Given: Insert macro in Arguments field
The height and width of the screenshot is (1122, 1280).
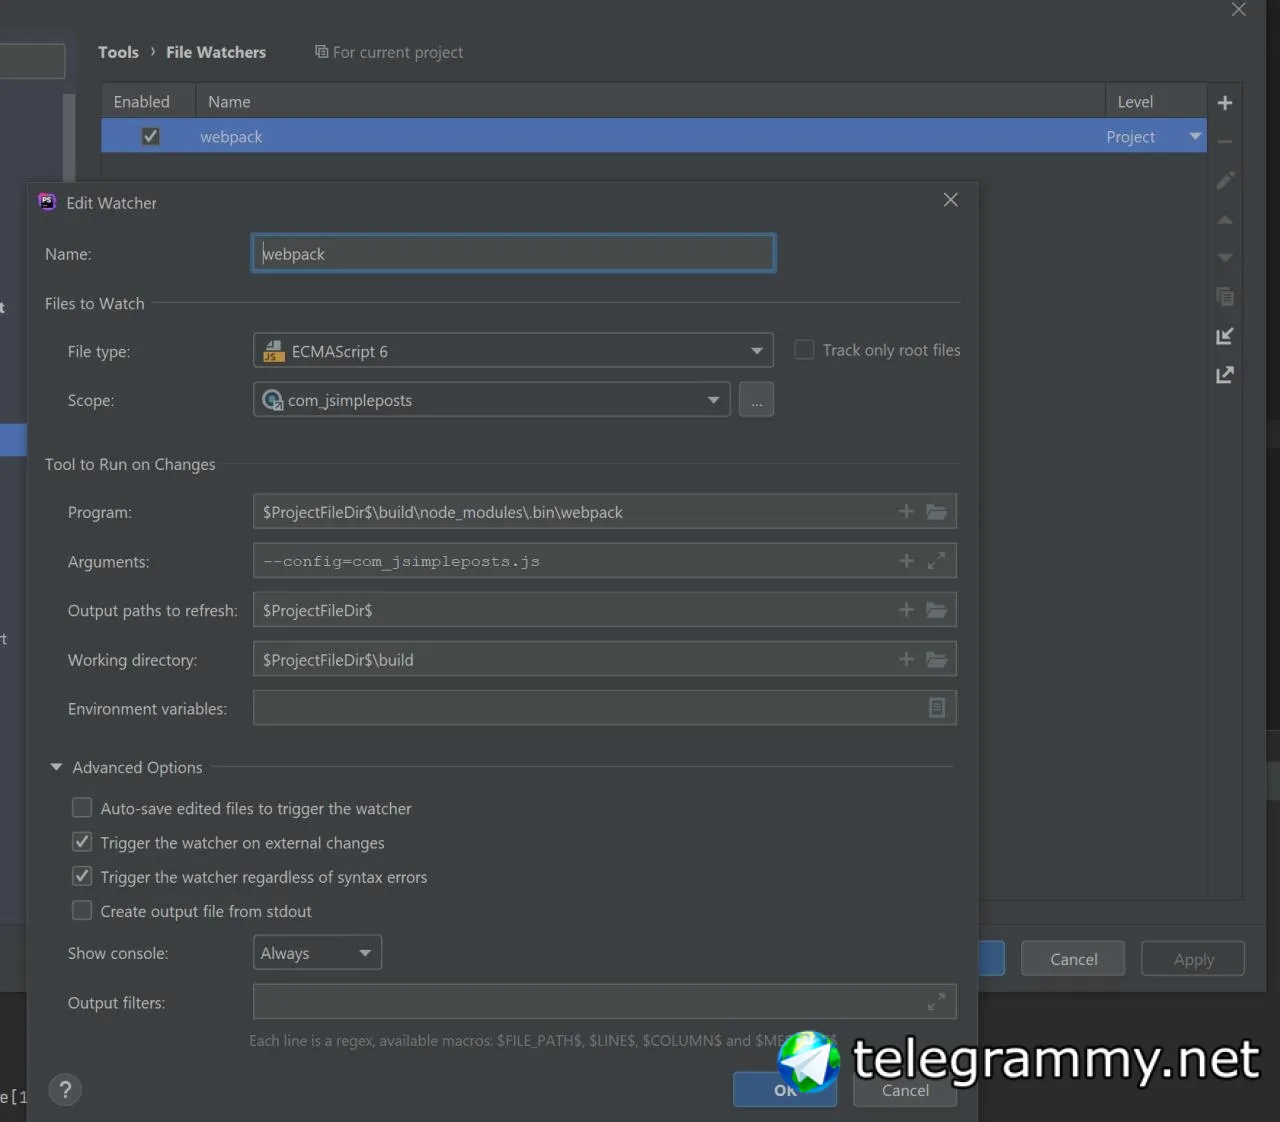Looking at the screenshot, I should (906, 561).
